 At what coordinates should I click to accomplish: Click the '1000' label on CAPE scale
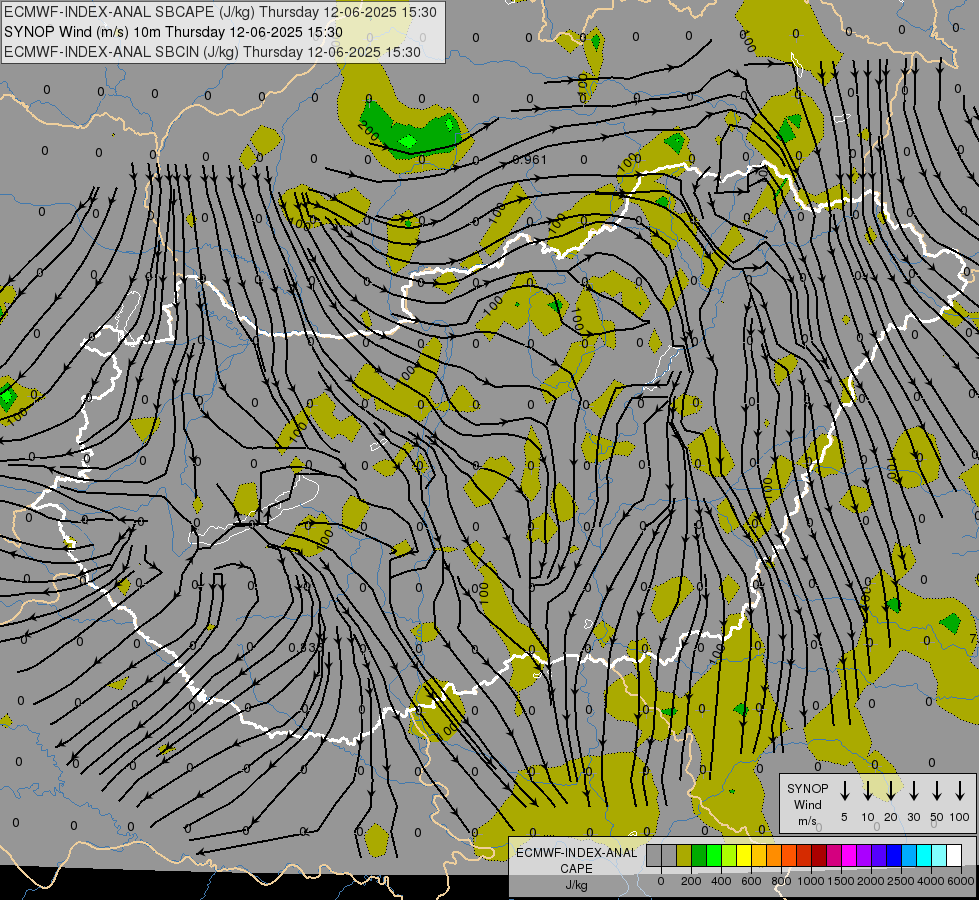tap(811, 881)
